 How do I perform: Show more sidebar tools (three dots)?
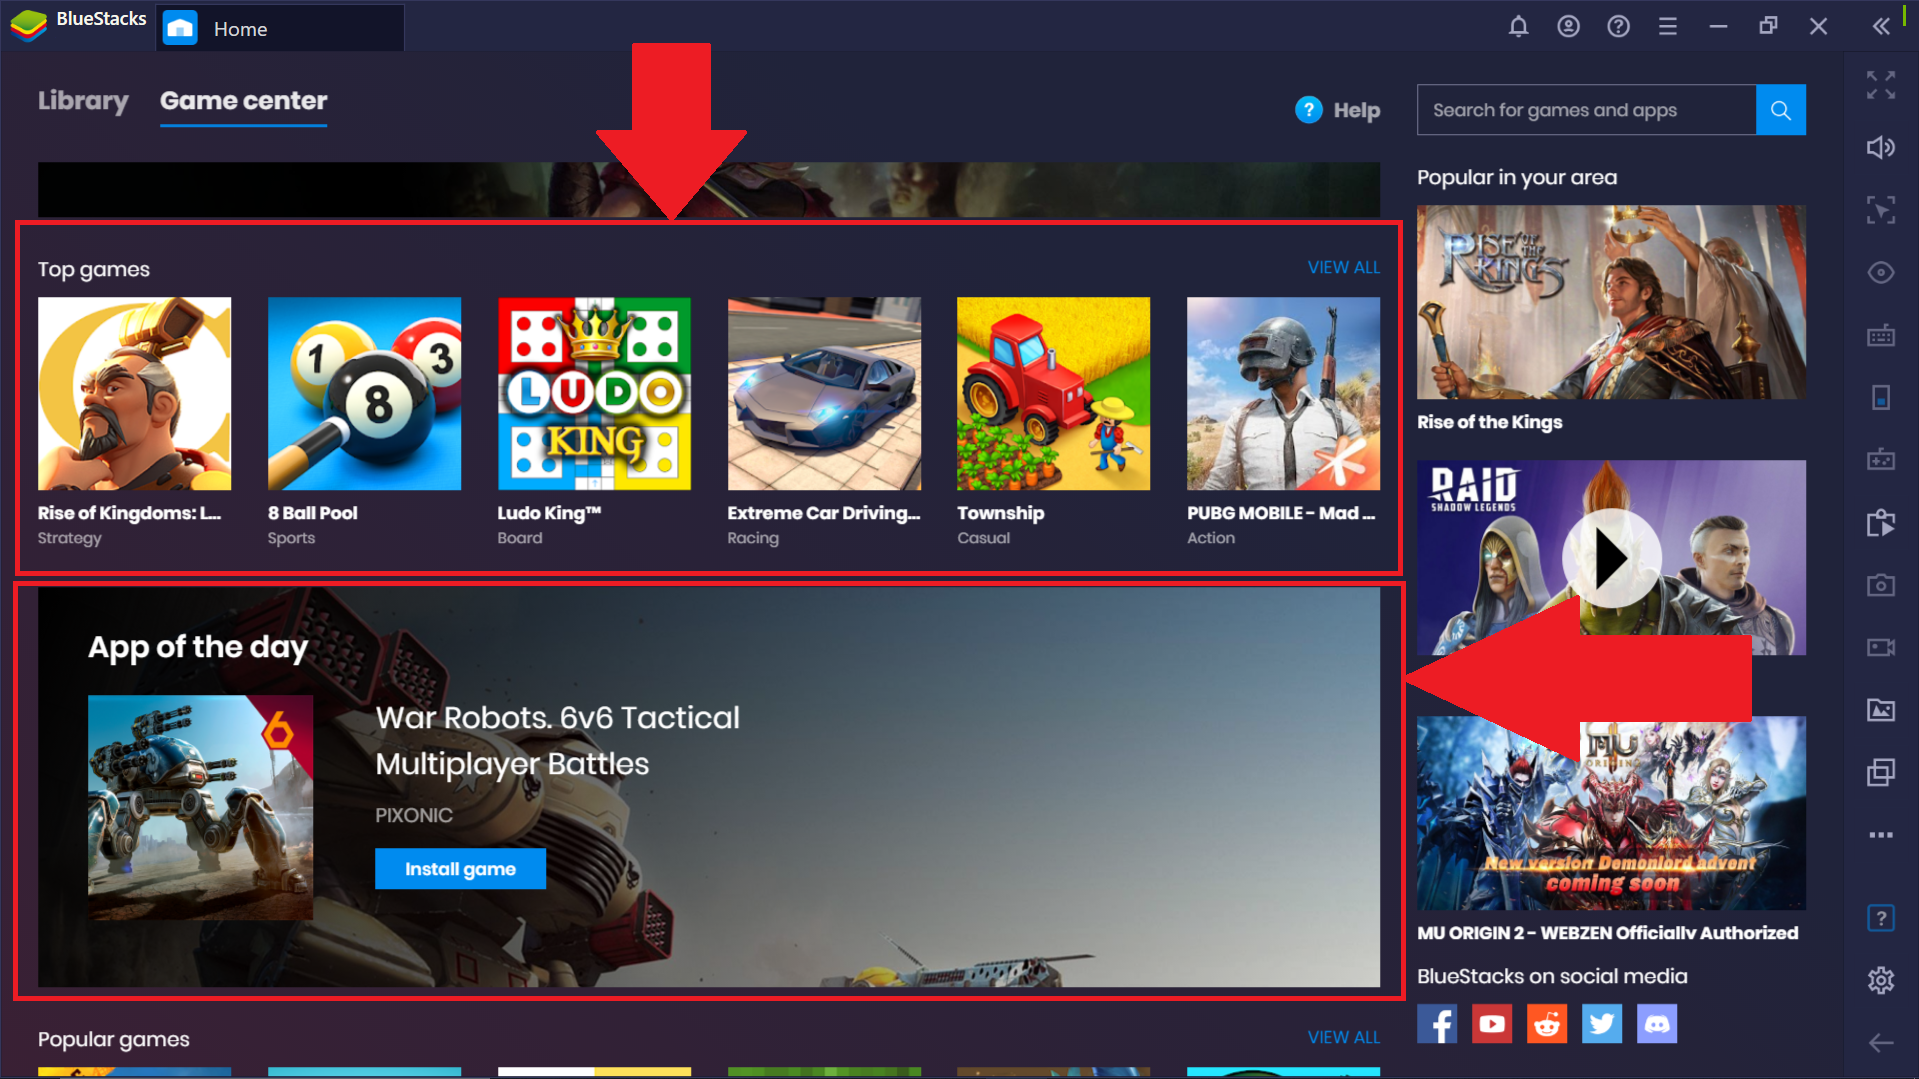coord(1881,835)
